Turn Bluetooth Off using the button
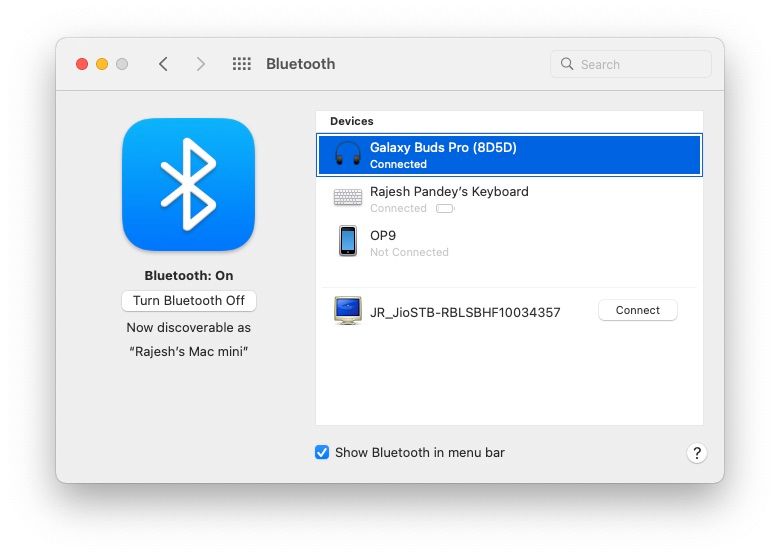The width and height of the screenshot is (780, 557). point(189,301)
